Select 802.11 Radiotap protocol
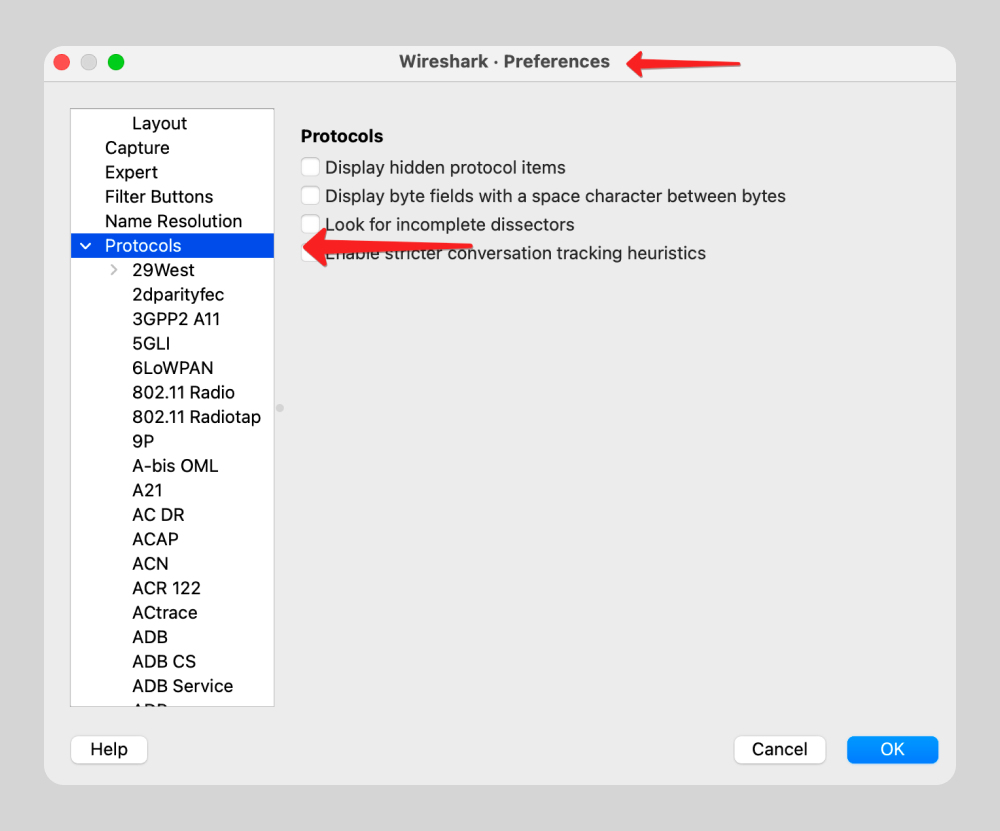 [x=196, y=416]
